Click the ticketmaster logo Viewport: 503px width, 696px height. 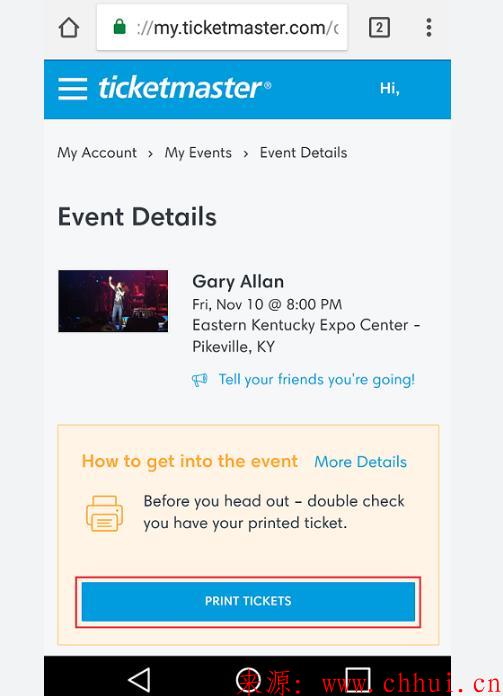coord(184,88)
